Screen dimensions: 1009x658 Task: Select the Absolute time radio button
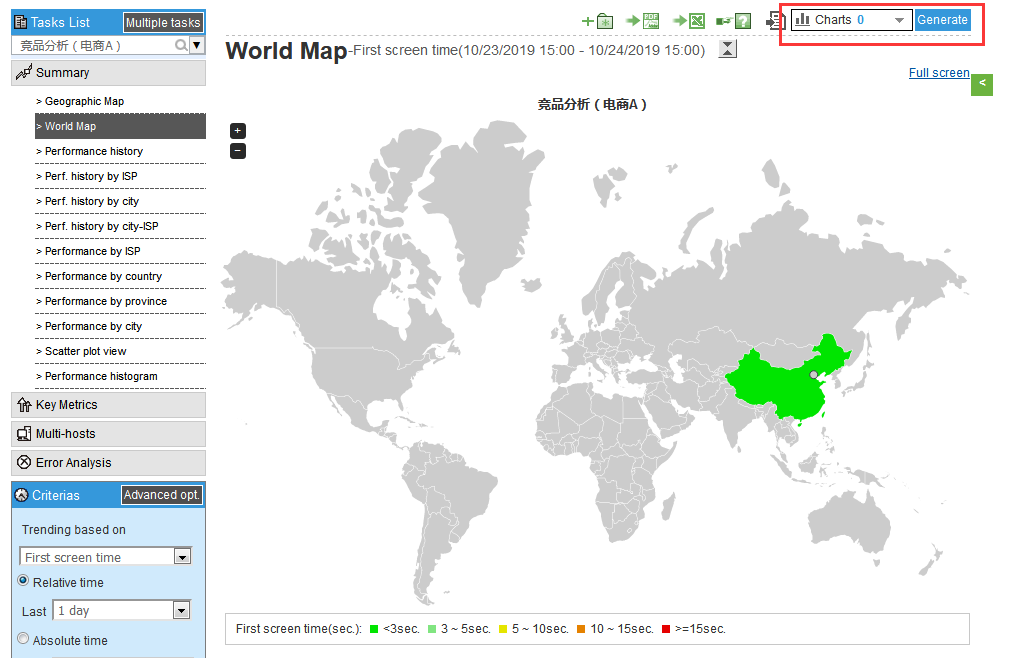tap(23, 639)
